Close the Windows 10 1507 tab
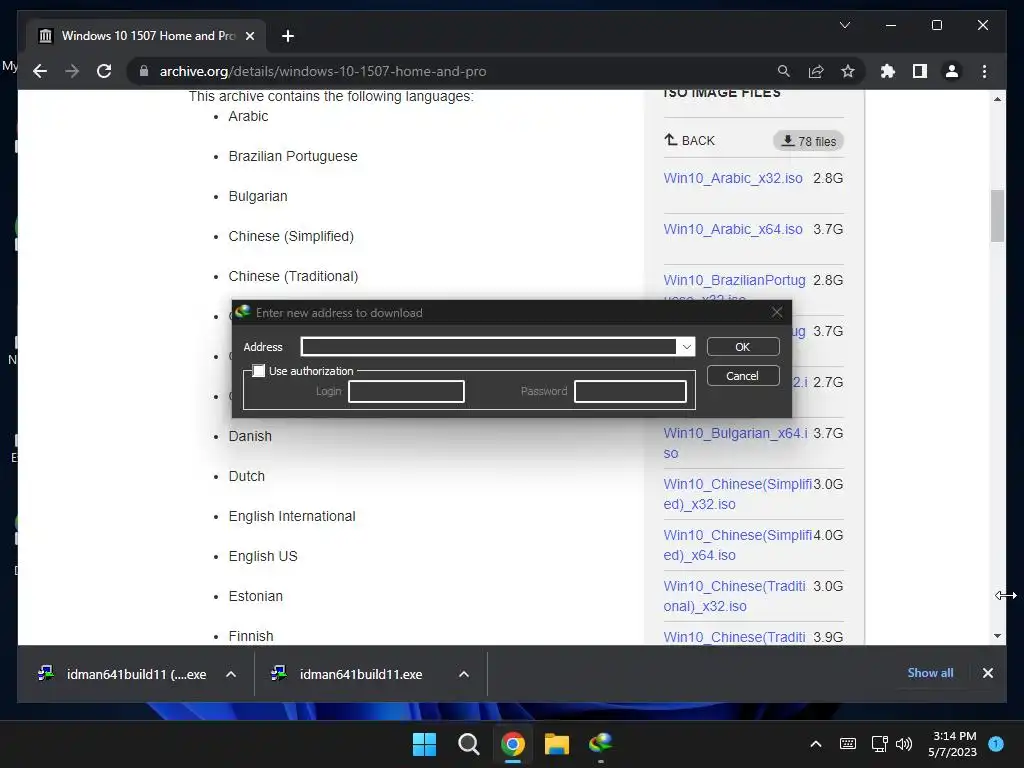Image resolution: width=1024 pixels, height=768 pixels. click(249, 36)
